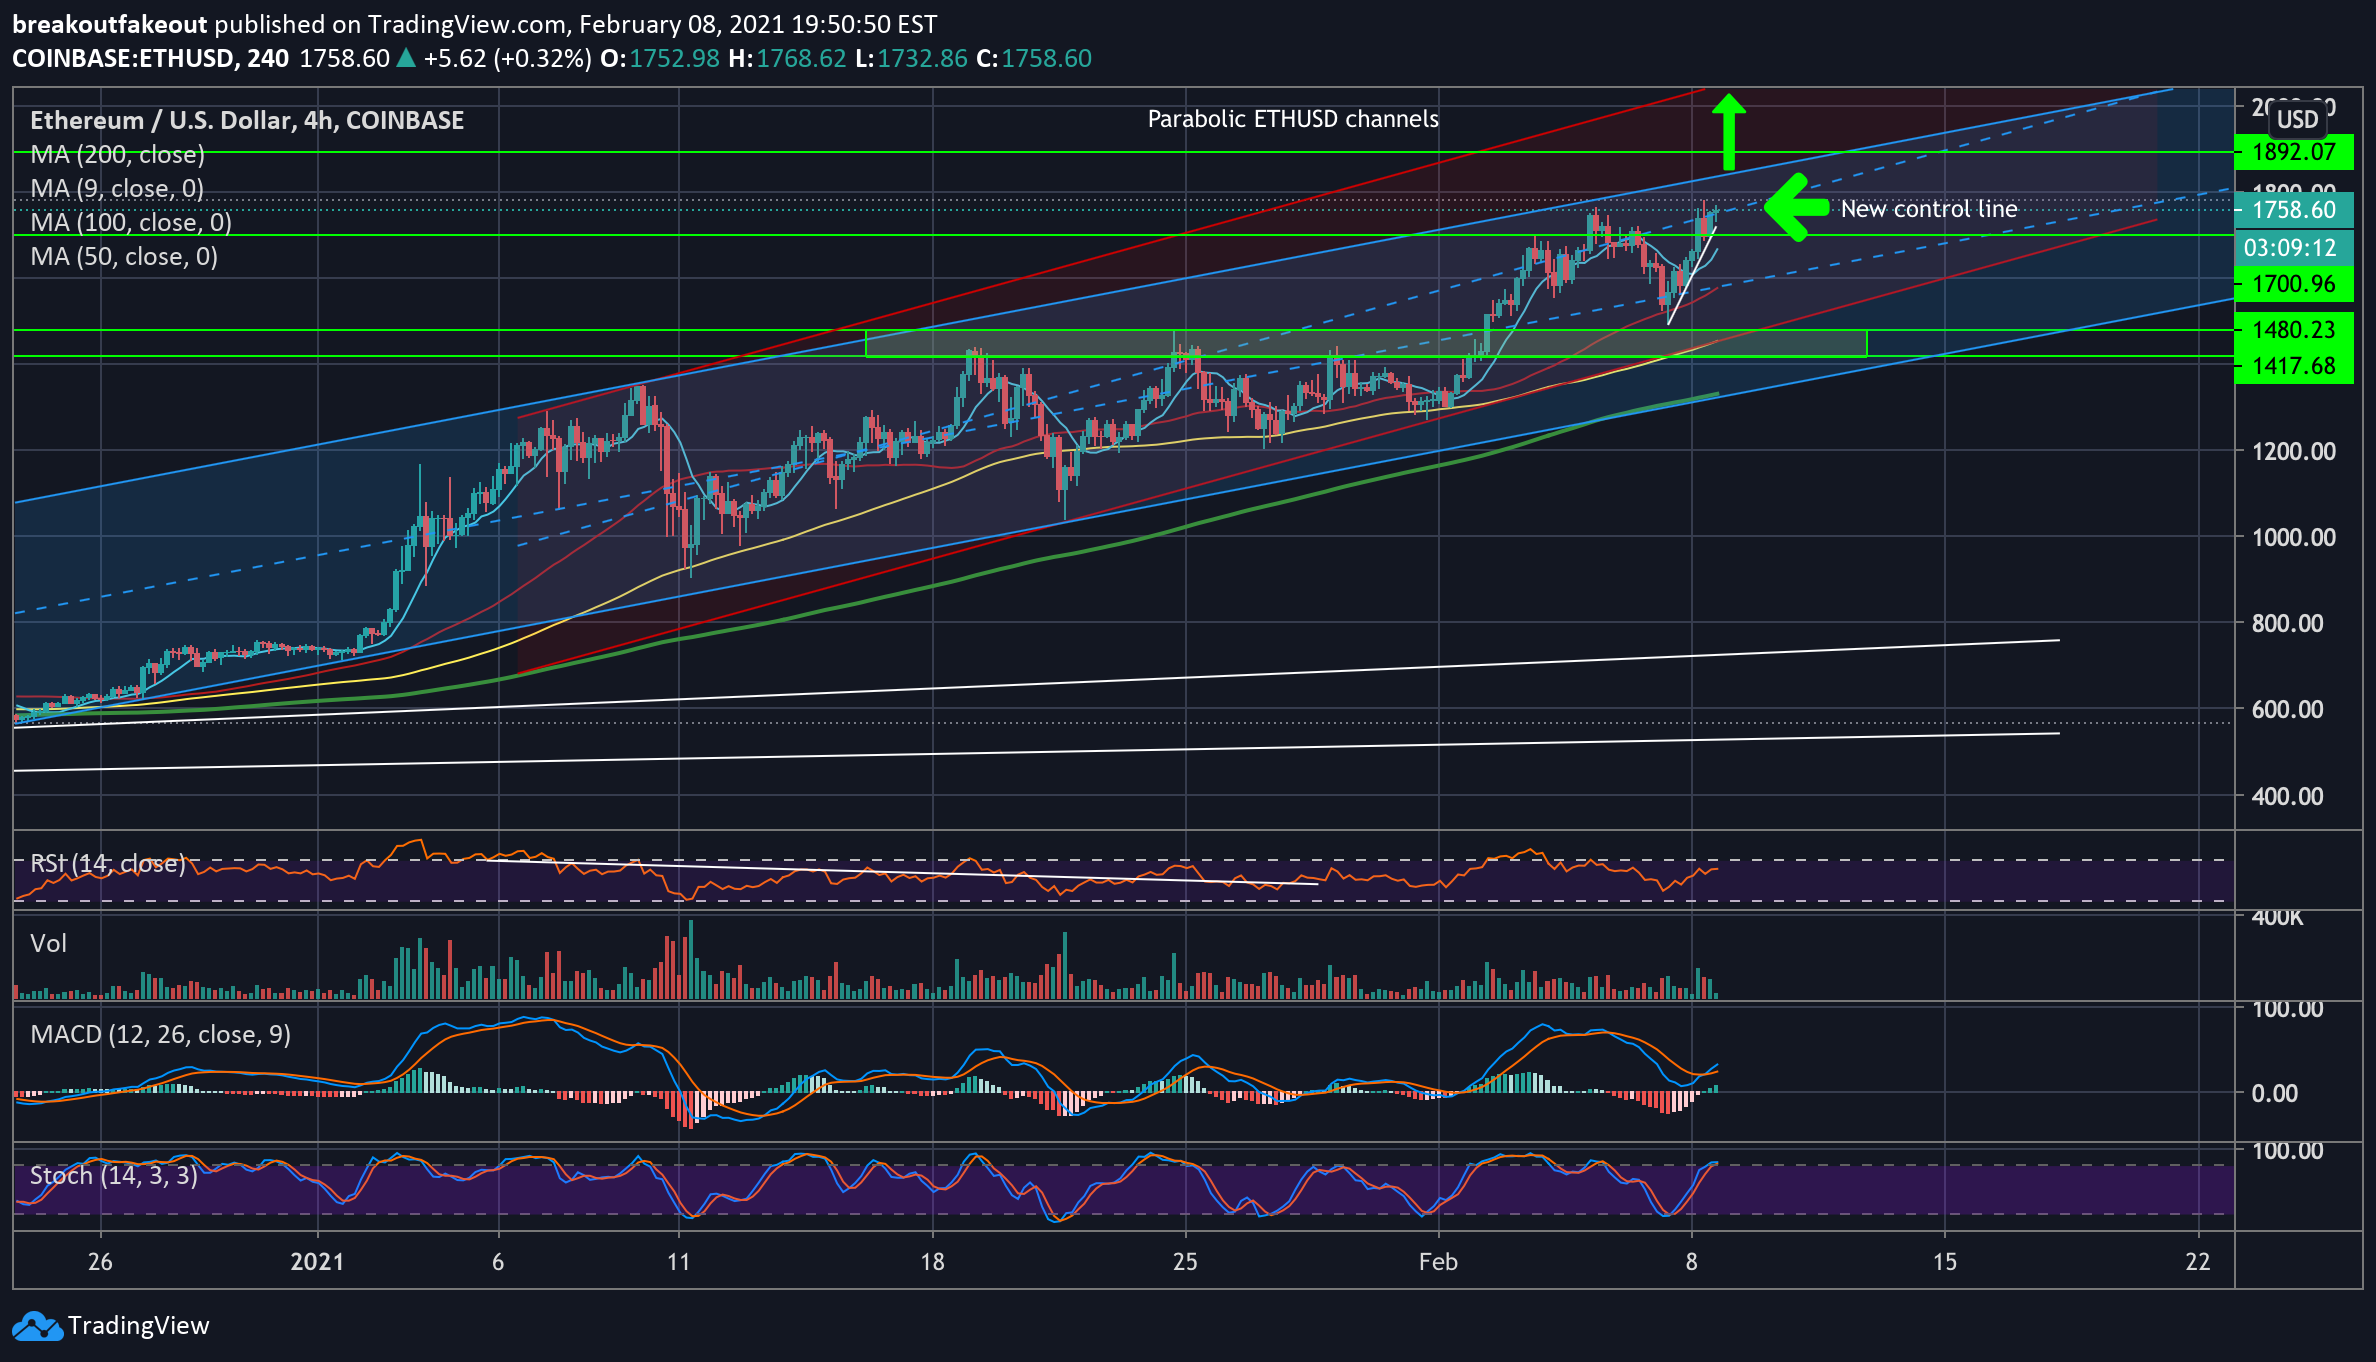Click the 1758.60 current price tag

pos(2294,210)
